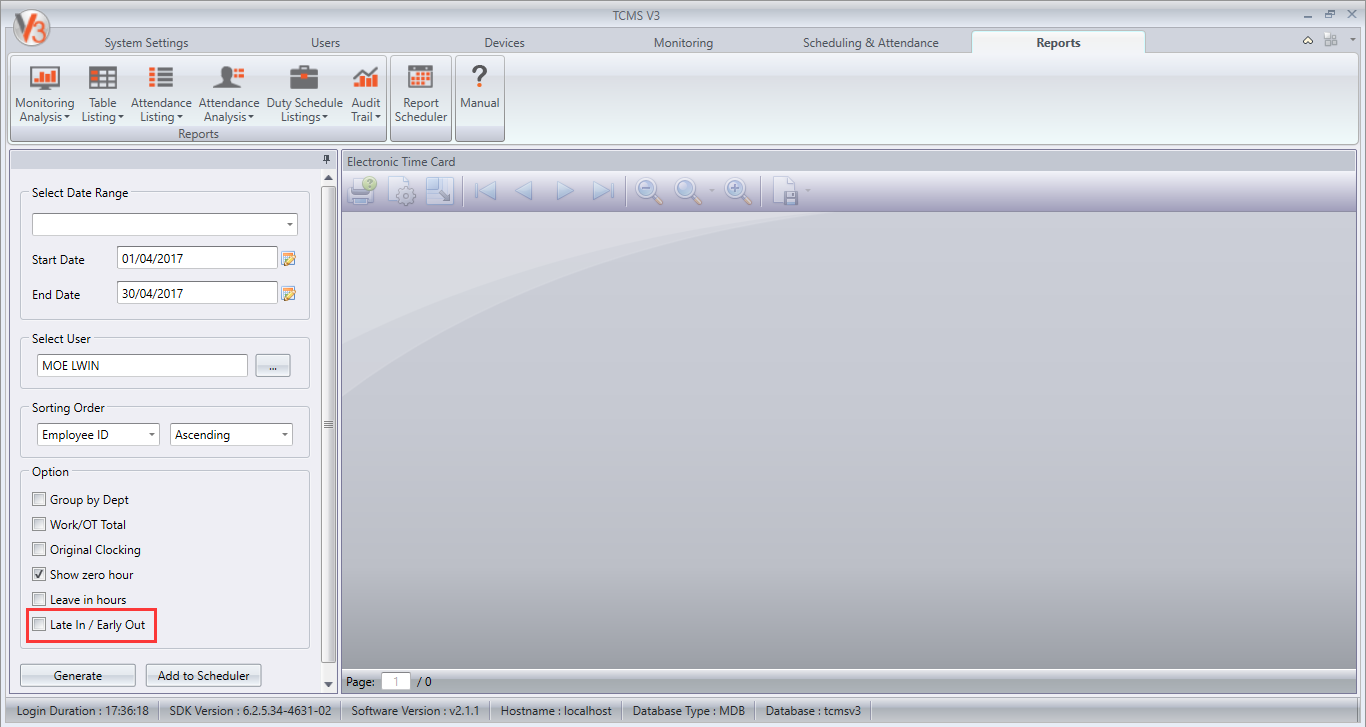Image resolution: width=1366 pixels, height=727 pixels.
Task: Launch the Report Scheduler
Action: point(421,96)
